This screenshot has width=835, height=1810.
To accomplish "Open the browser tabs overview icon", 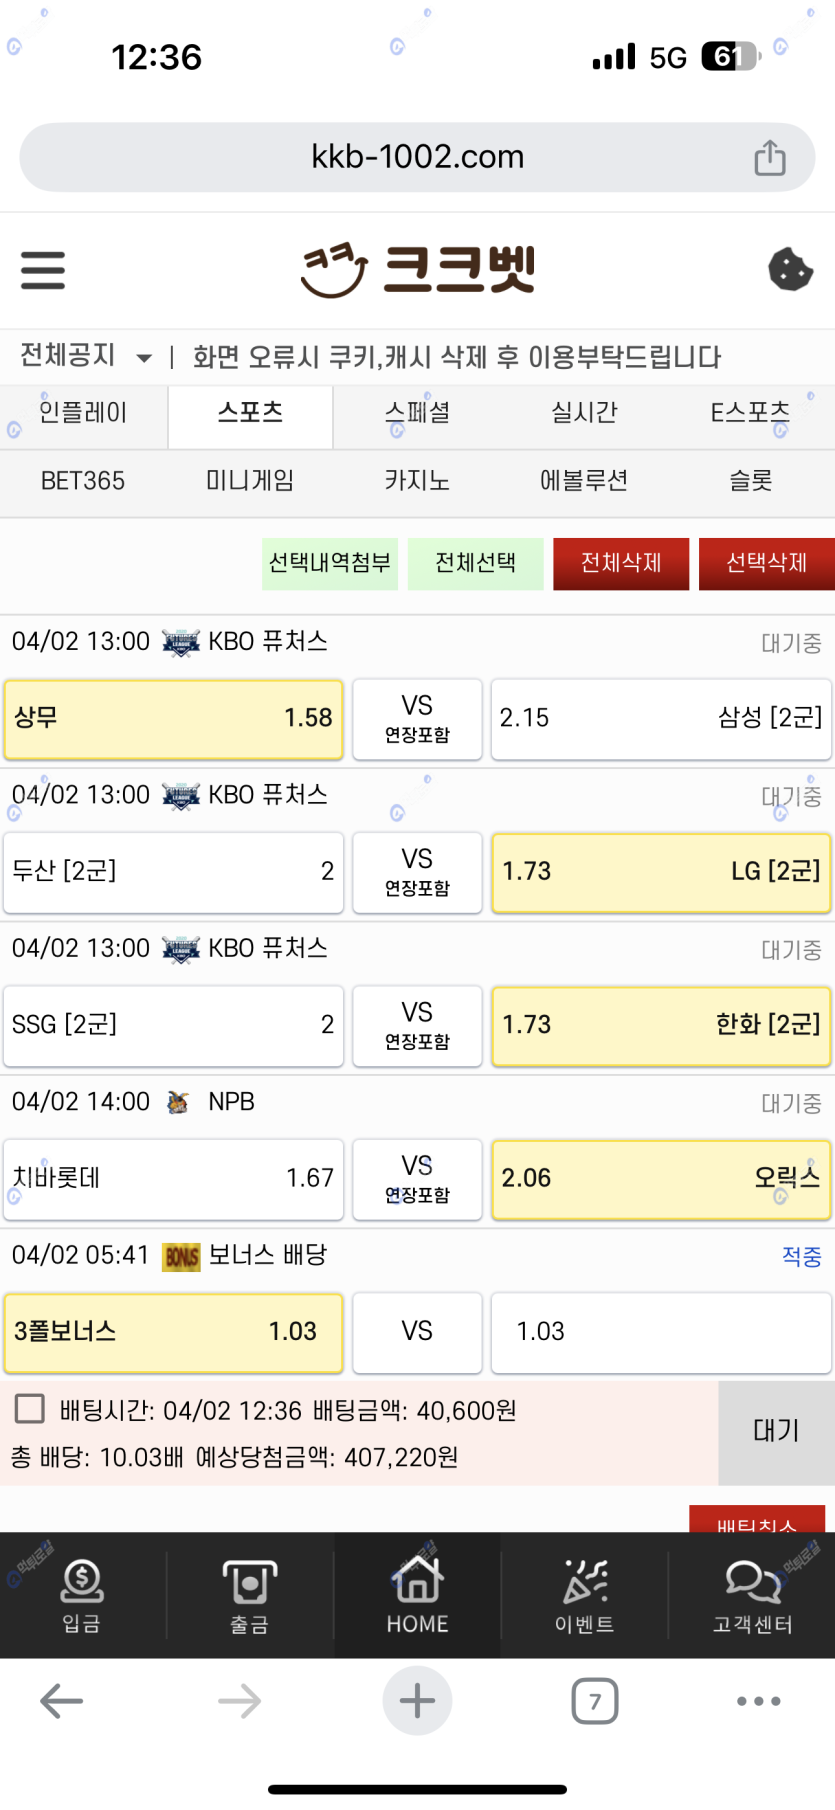I will pyautogui.click(x=595, y=1701).
